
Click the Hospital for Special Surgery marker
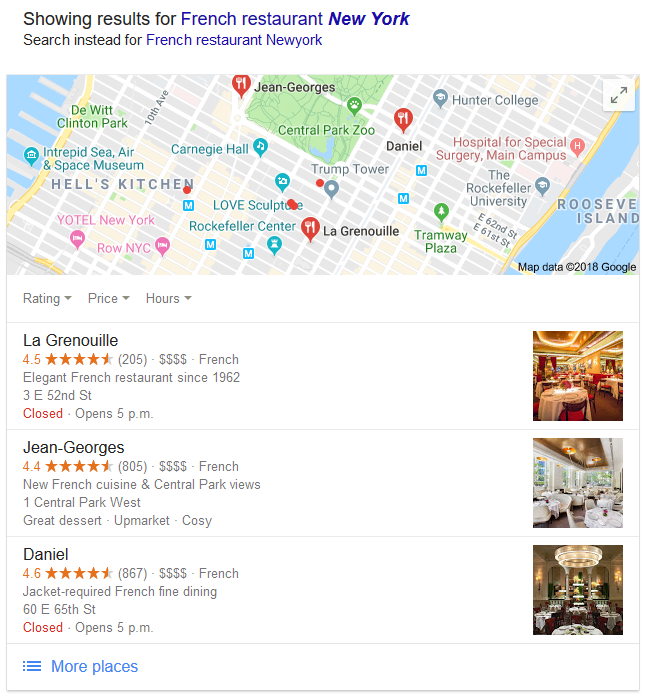(x=577, y=147)
